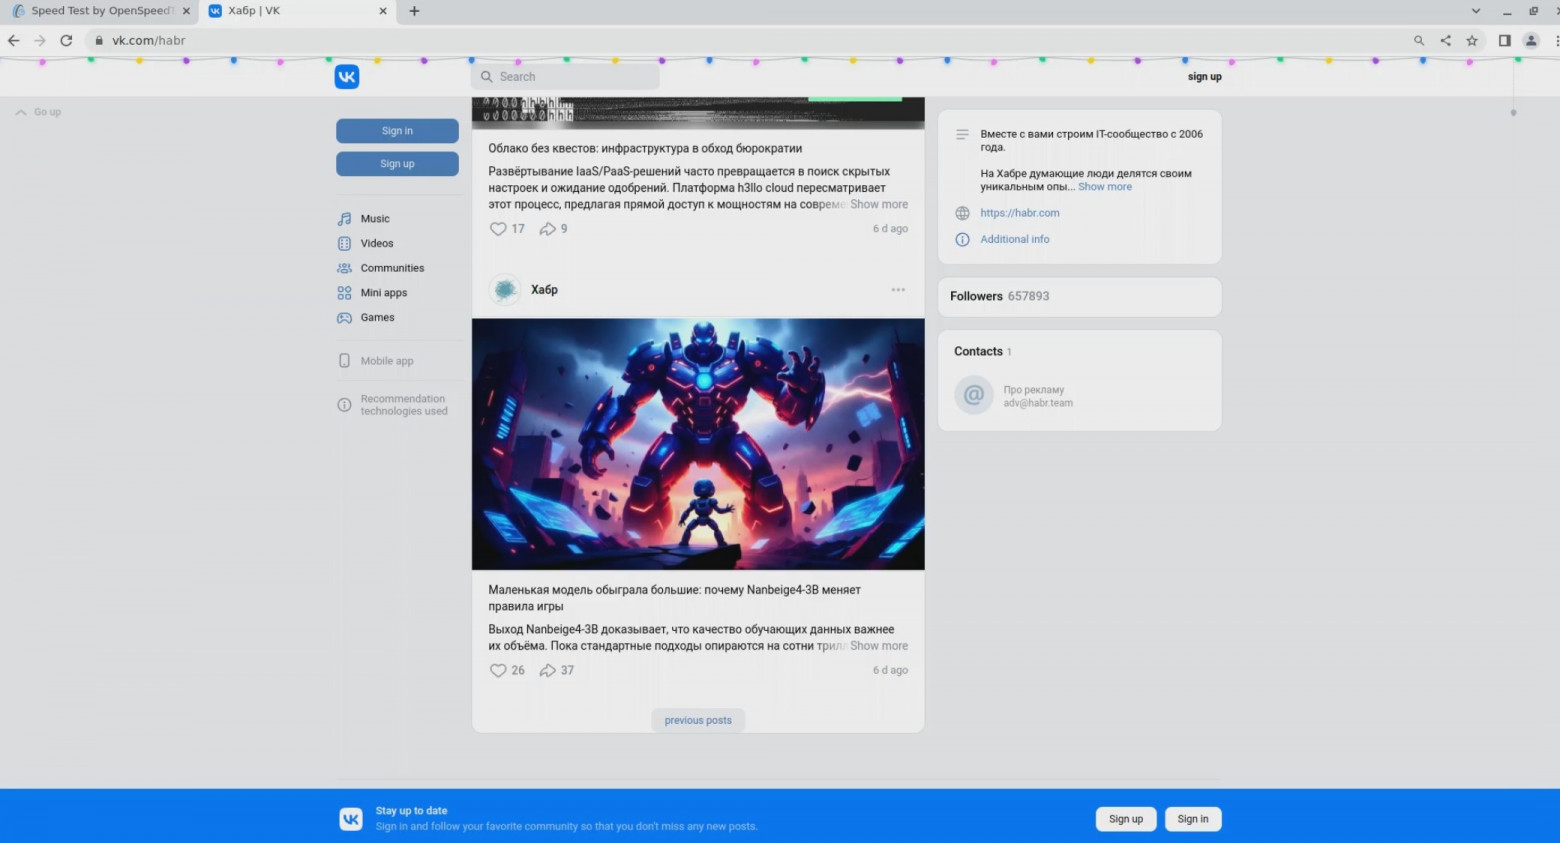Load previous posts
The width and height of the screenshot is (1560, 843).
698,720
